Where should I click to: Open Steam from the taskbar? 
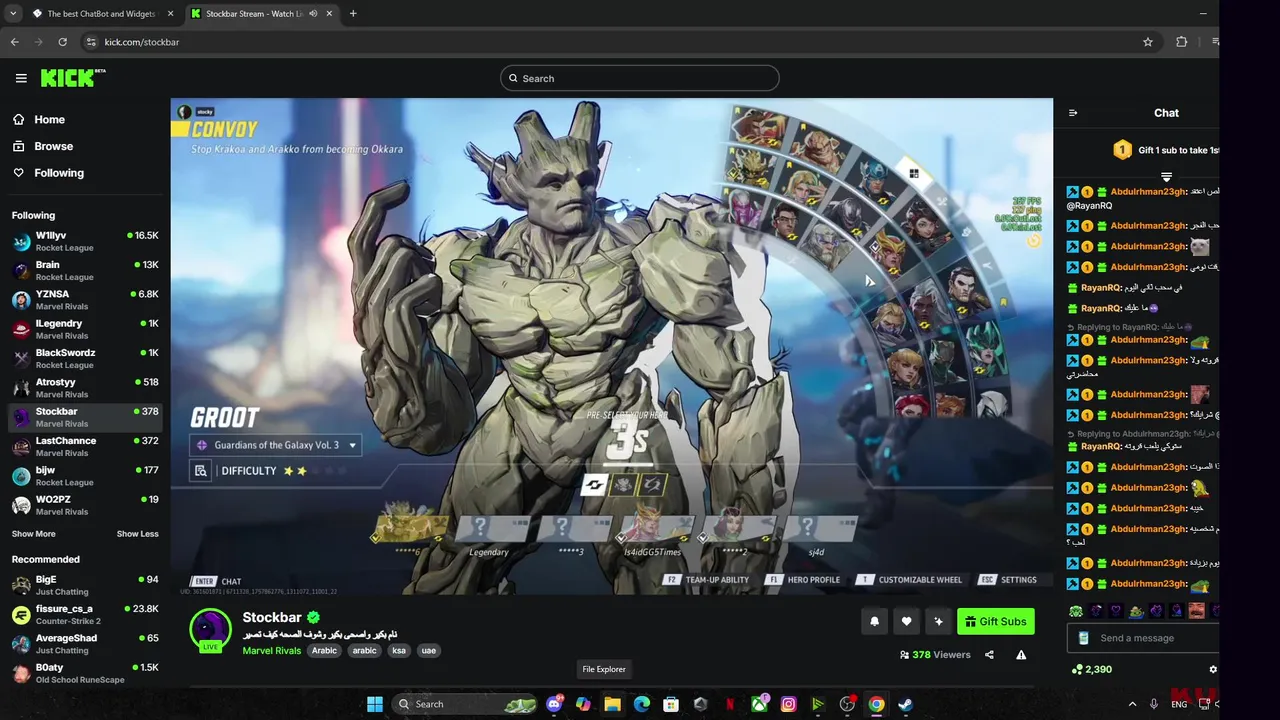(905, 704)
